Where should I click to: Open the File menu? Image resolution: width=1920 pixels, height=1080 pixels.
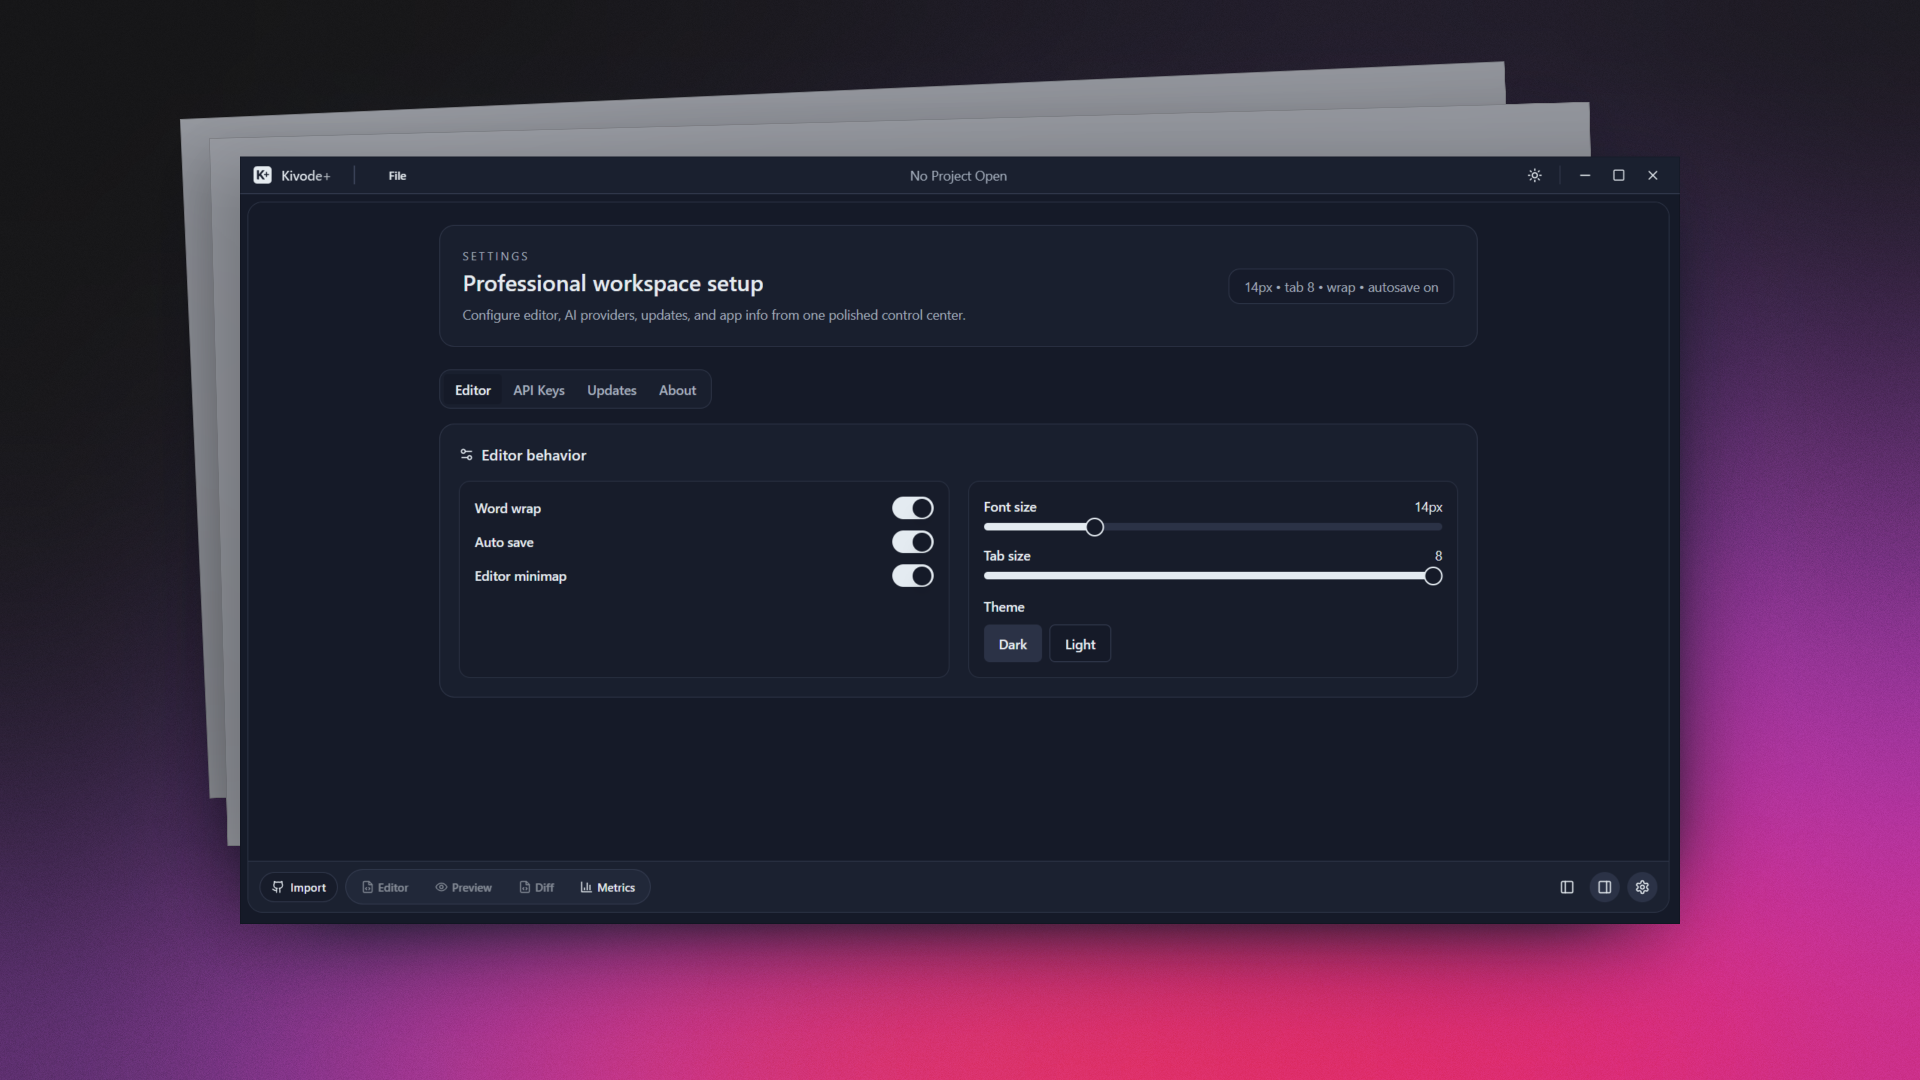click(397, 176)
